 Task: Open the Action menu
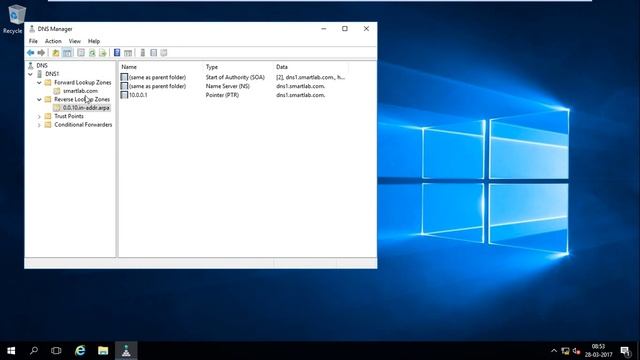click(x=53, y=41)
